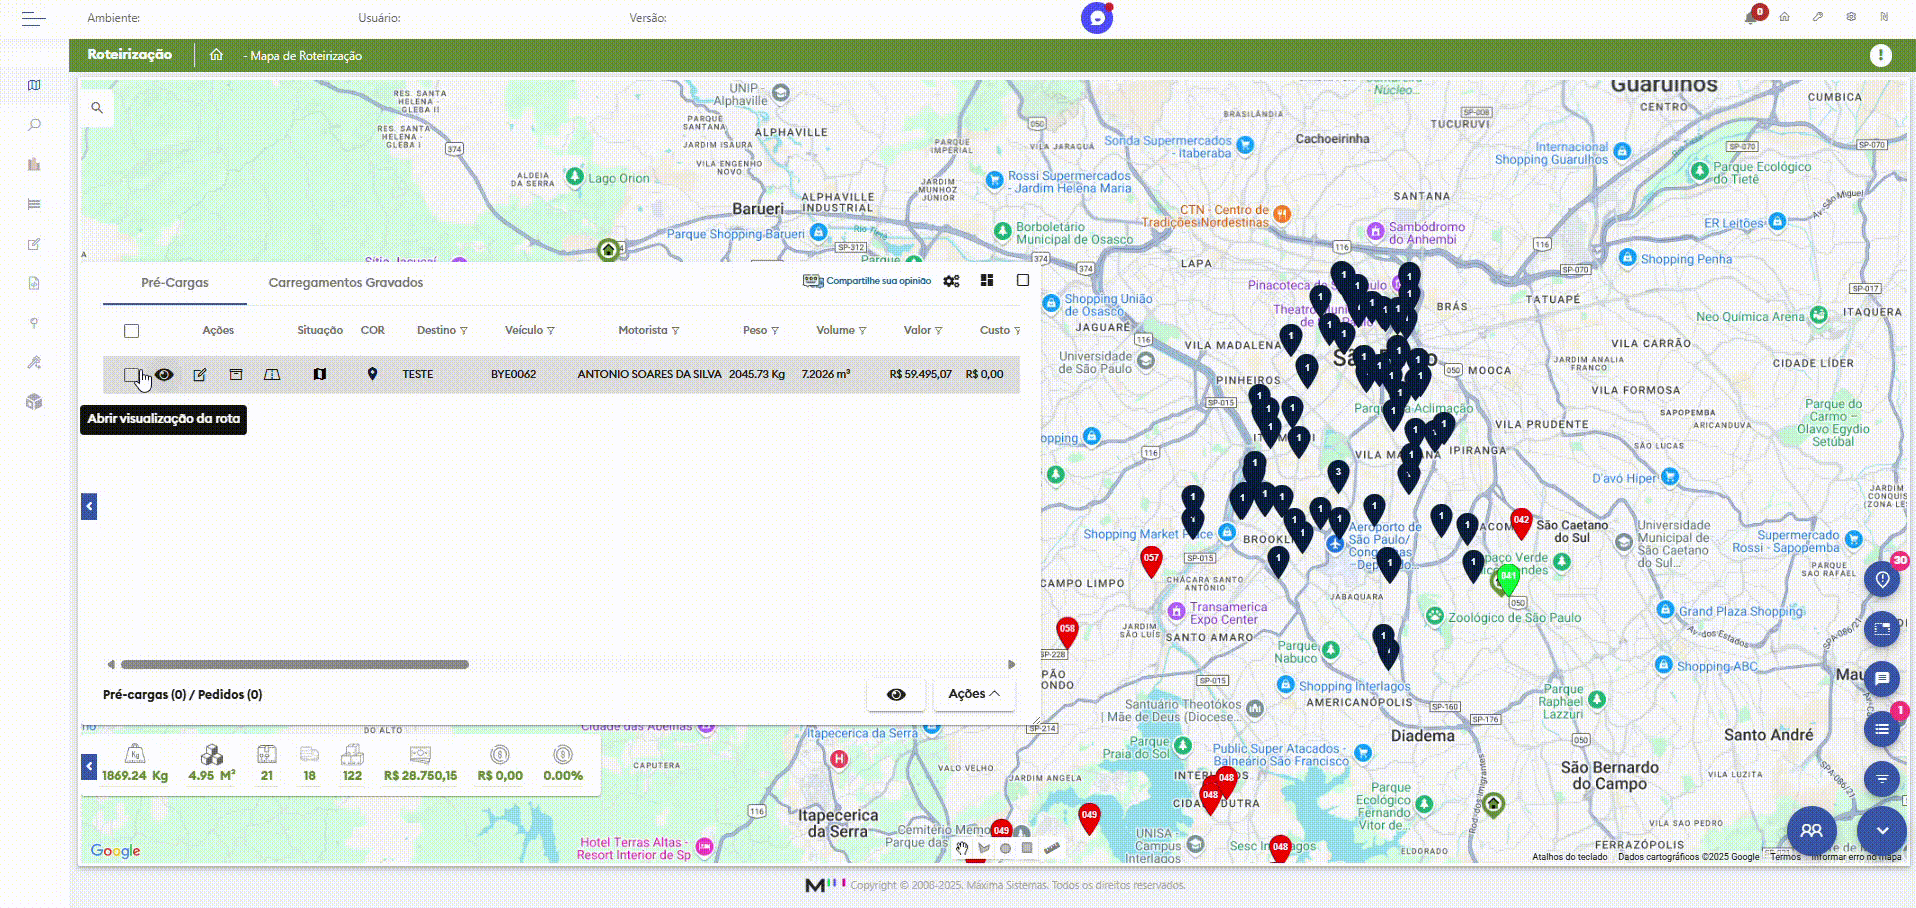Click the home icon in the green breadcrumb bar
The width and height of the screenshot is (1916, 908).
coord(216,55)
